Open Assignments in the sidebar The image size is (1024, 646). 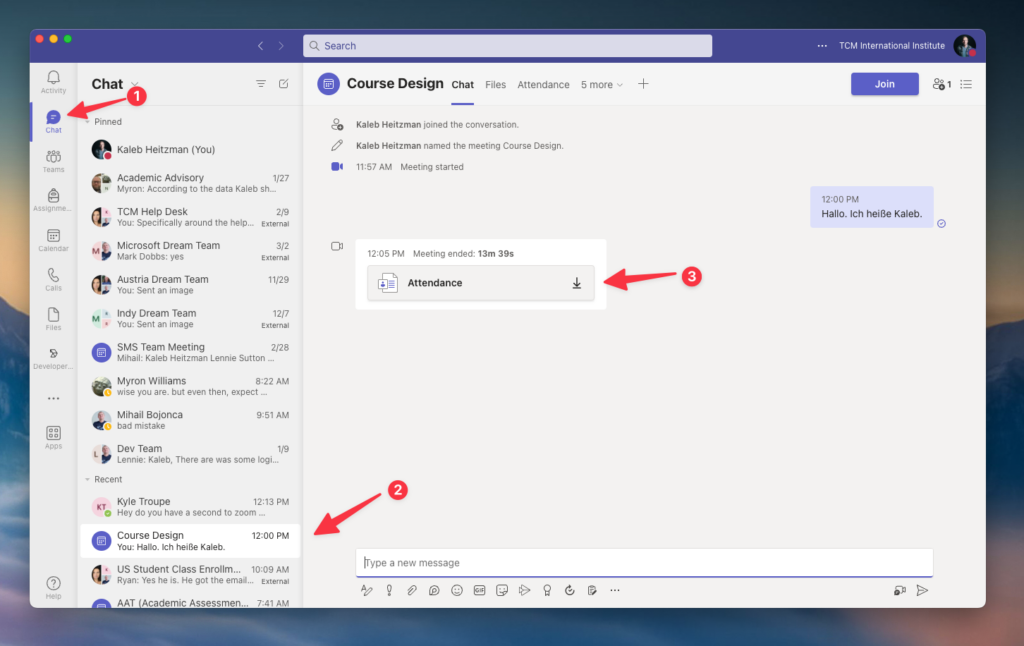tap(54, 200)
